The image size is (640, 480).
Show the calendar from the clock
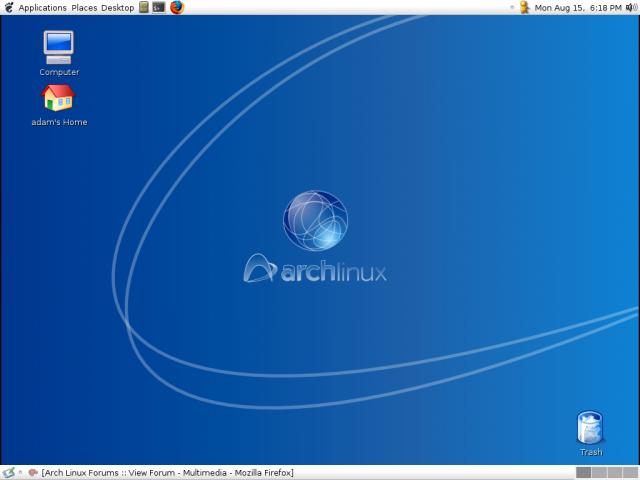[x=578, y=8]
